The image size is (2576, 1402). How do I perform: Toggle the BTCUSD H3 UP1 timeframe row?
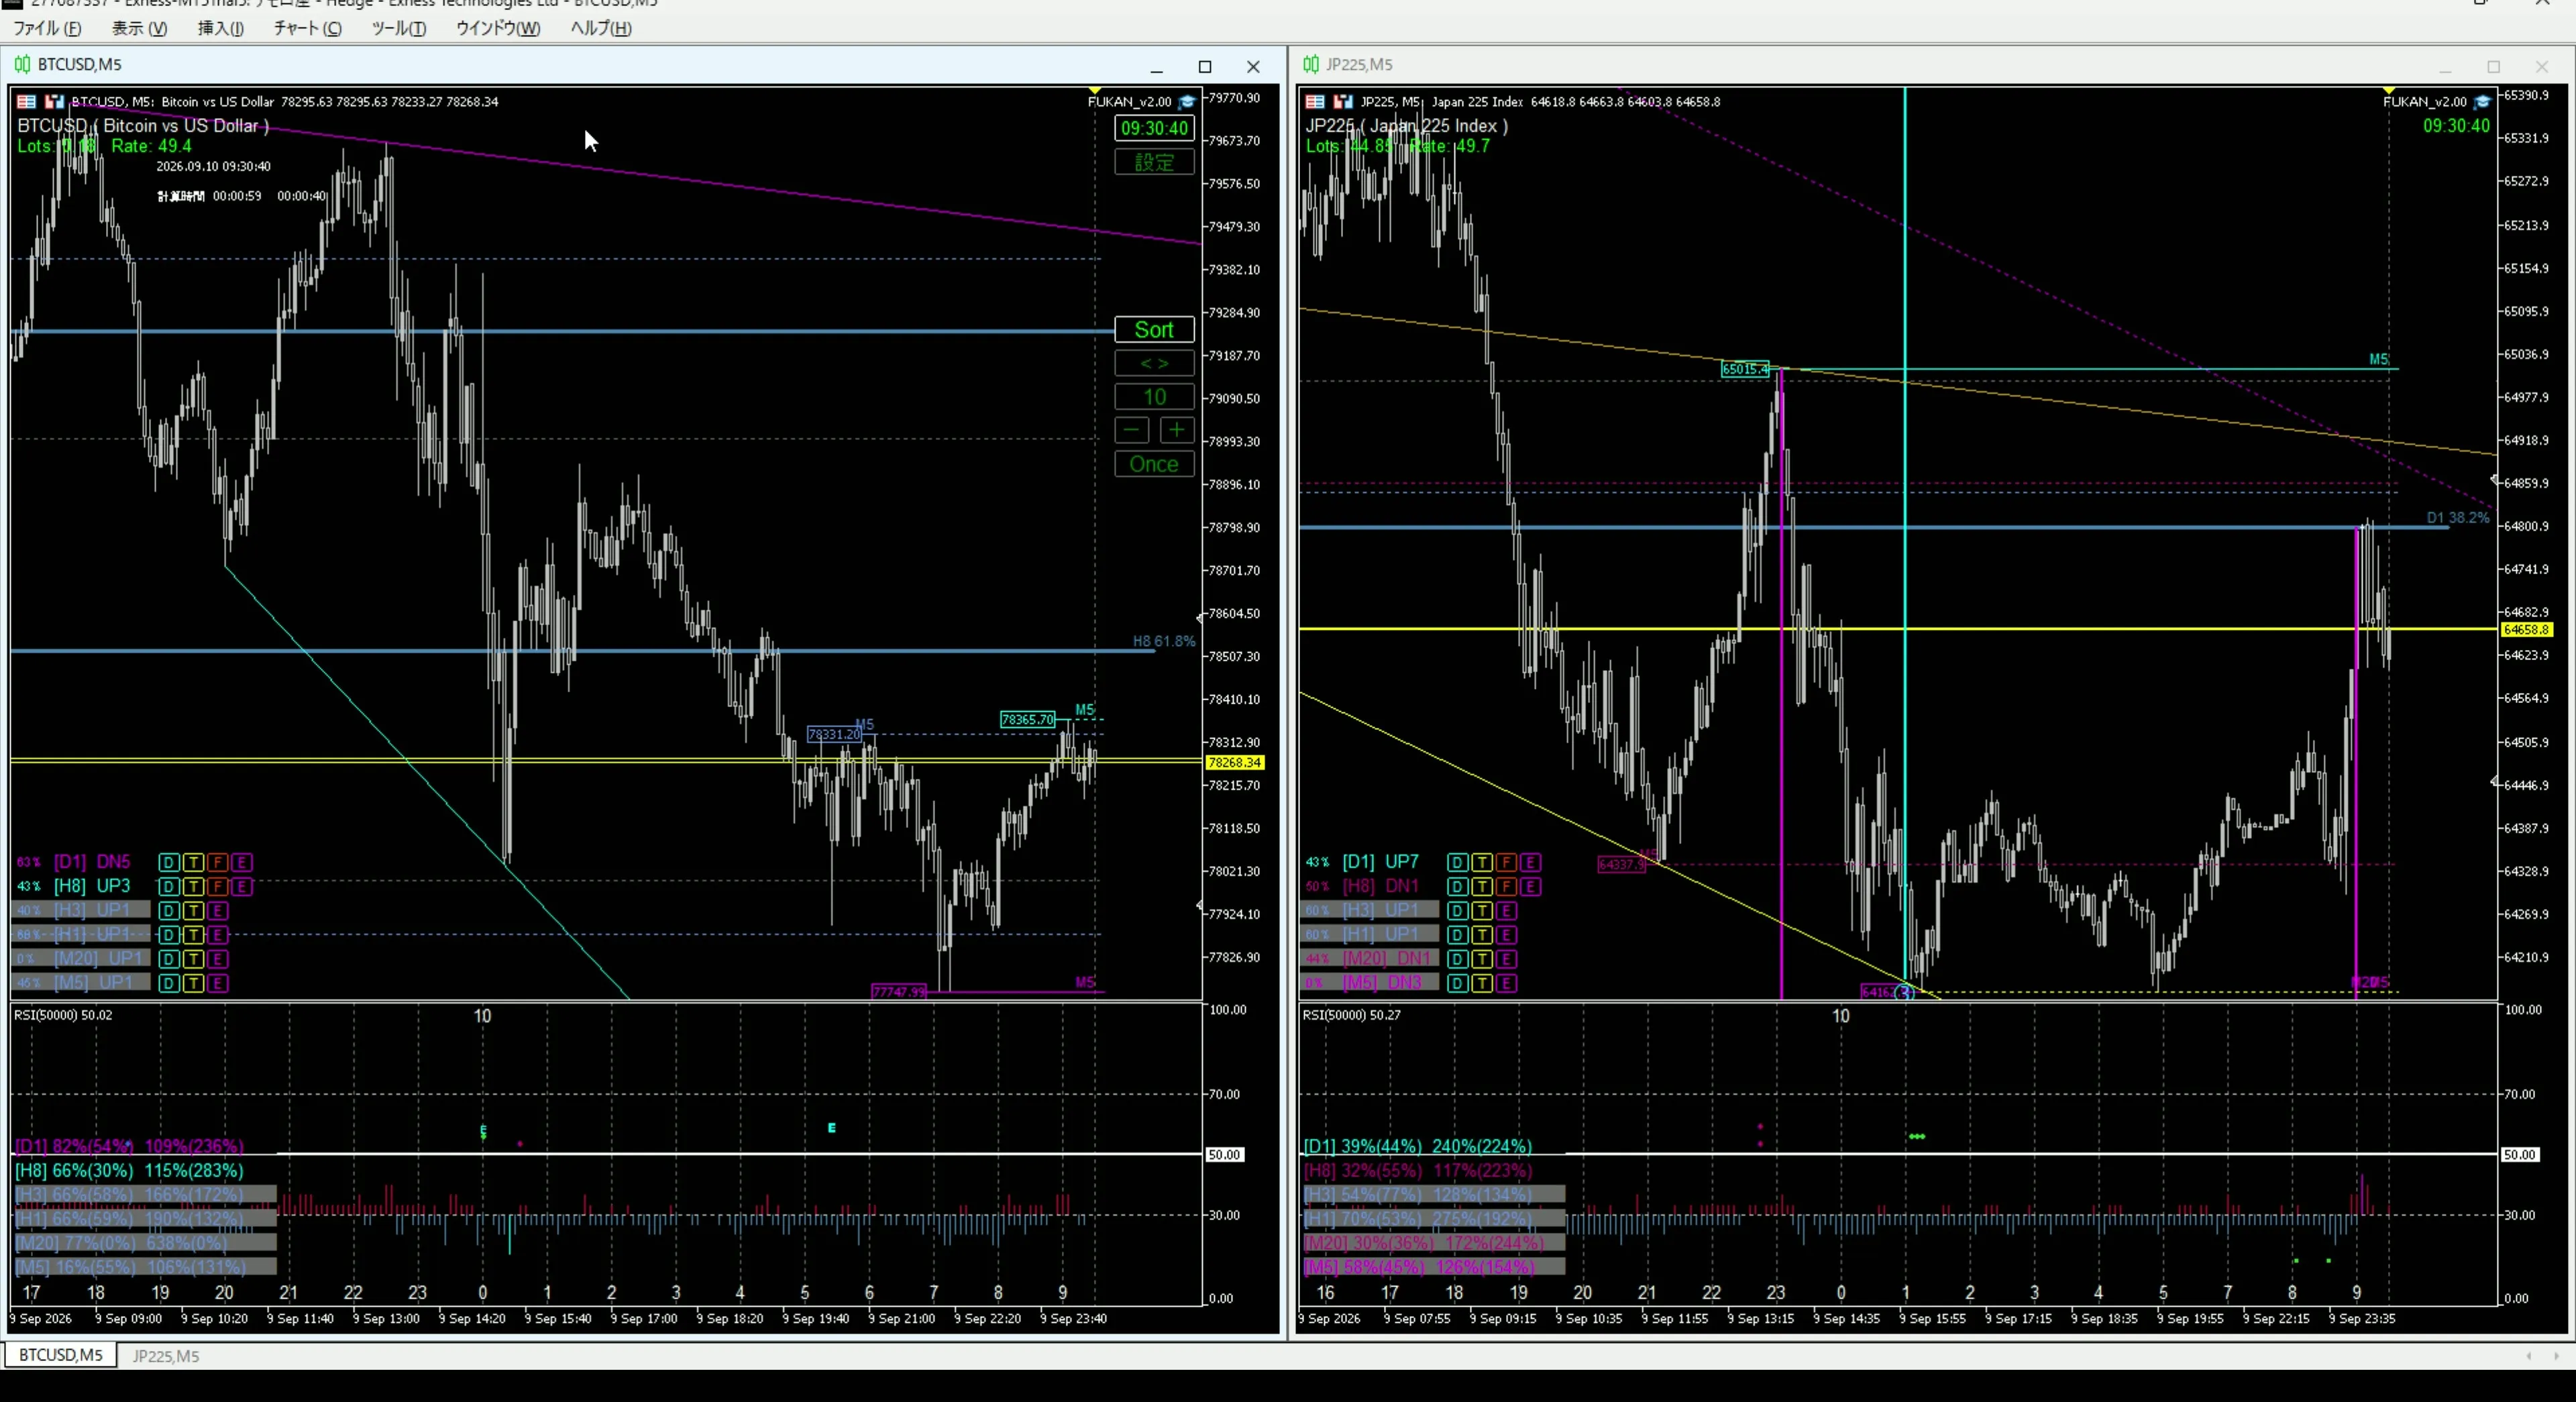81,910
